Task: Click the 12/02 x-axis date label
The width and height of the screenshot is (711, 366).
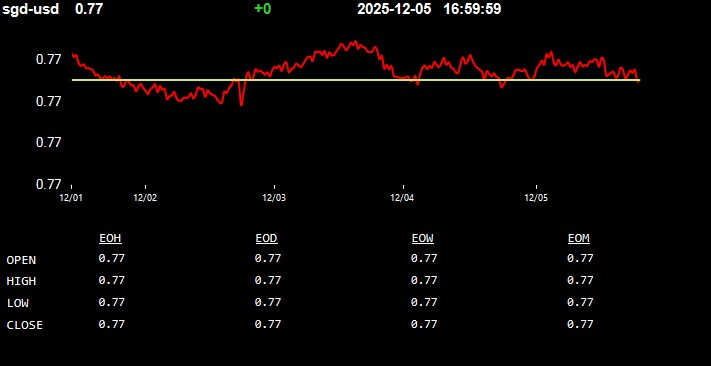Action: (145, 198)
